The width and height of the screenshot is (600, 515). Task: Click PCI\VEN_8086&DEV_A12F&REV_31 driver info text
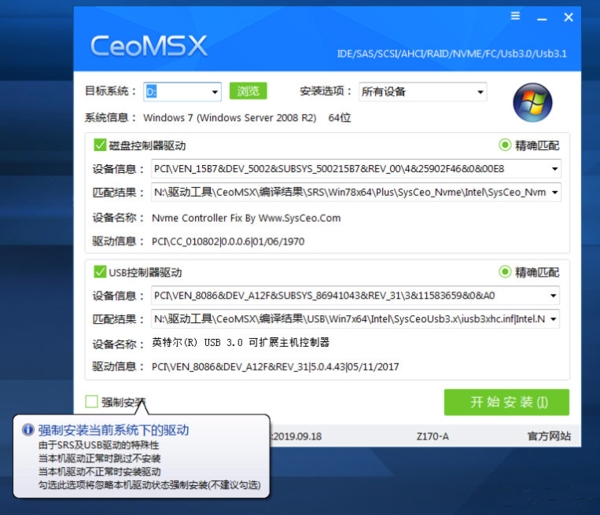275,367
